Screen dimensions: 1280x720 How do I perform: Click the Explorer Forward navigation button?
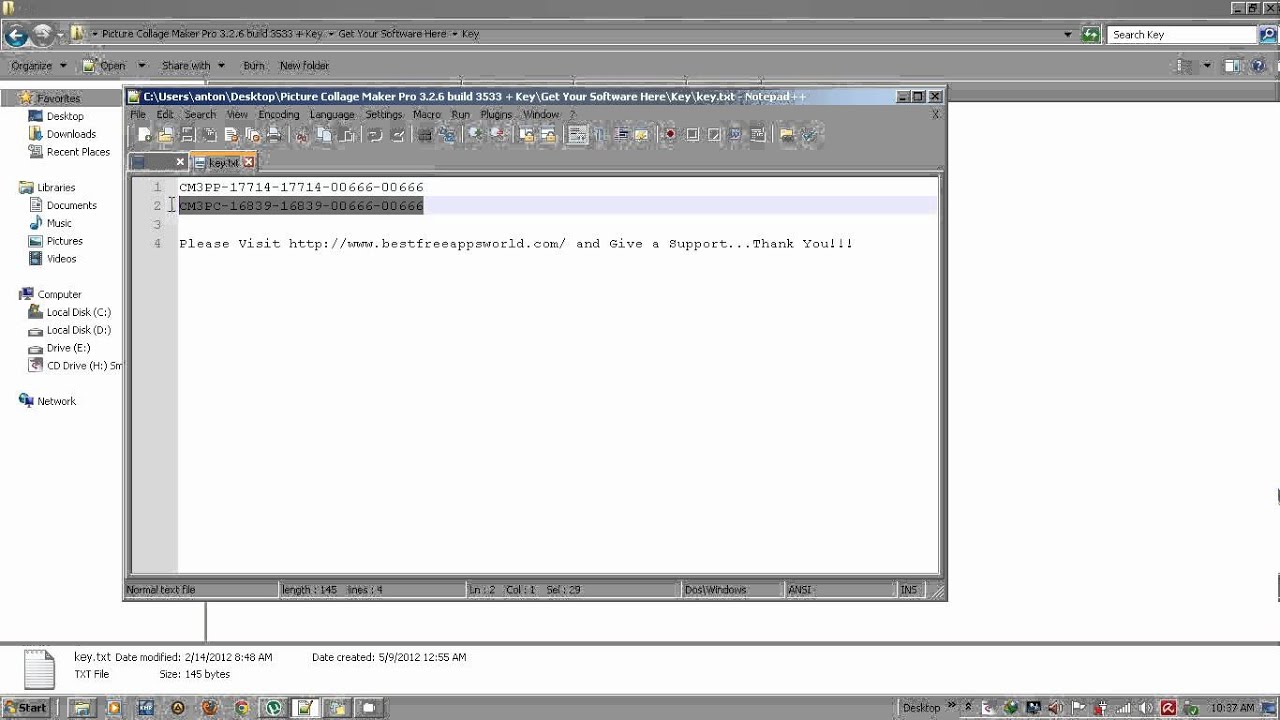click(42, 35)
